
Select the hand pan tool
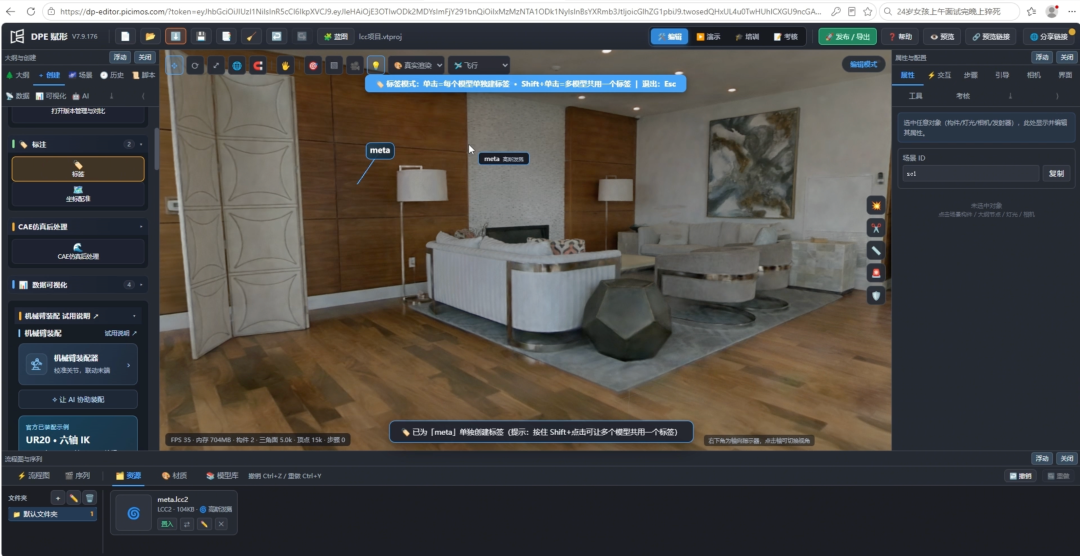pyautogui.click(x=285, y=65)
